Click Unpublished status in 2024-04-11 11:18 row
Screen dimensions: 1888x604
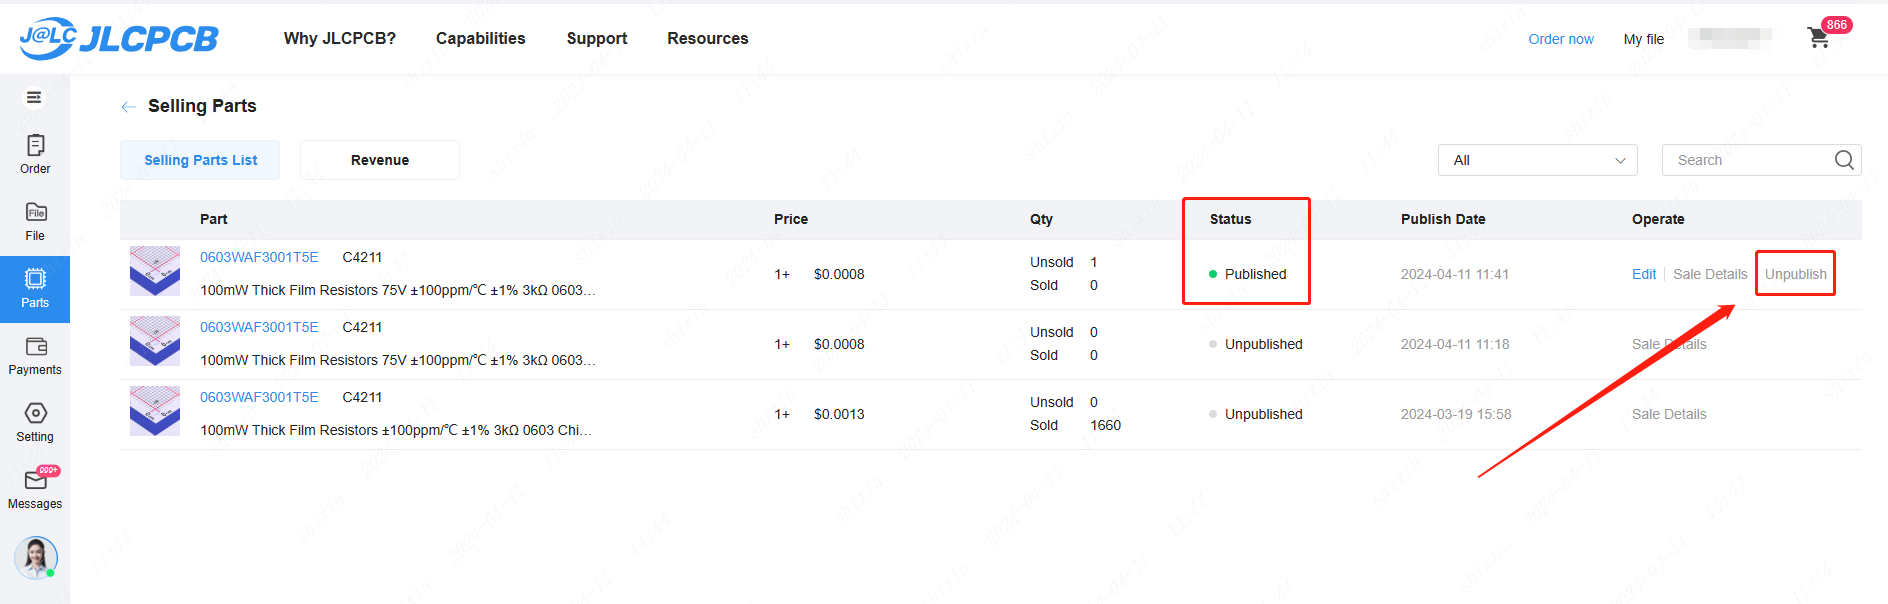tap(1263, 344)
